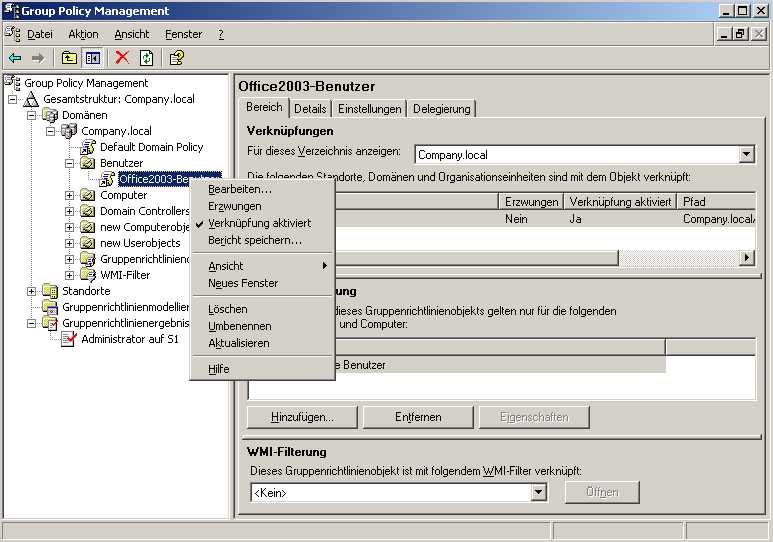Click the Gruppenrichtlinienmodellierung icon
Viewport: 773px width, 542px height.
[x=50, y=307]
